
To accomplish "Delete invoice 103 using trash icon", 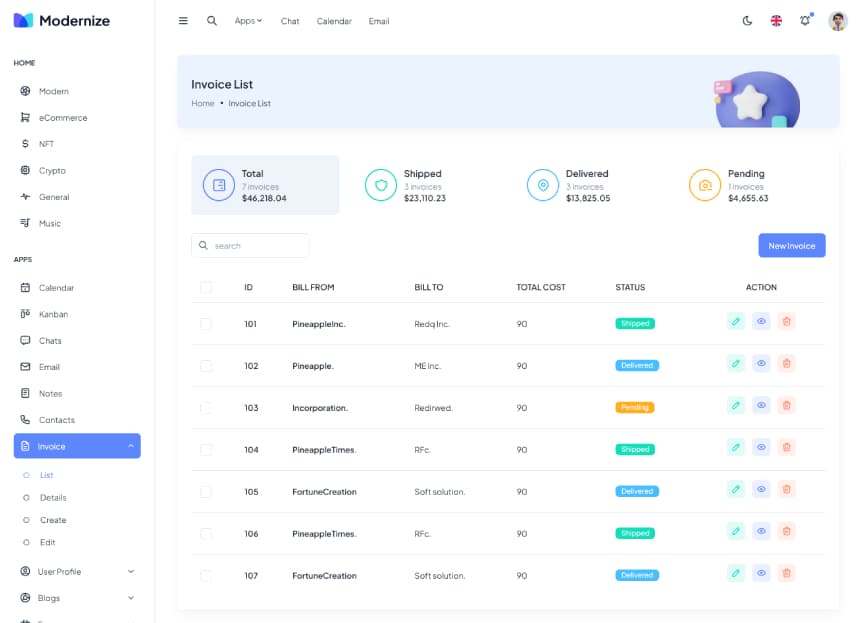I will [786, 406].
